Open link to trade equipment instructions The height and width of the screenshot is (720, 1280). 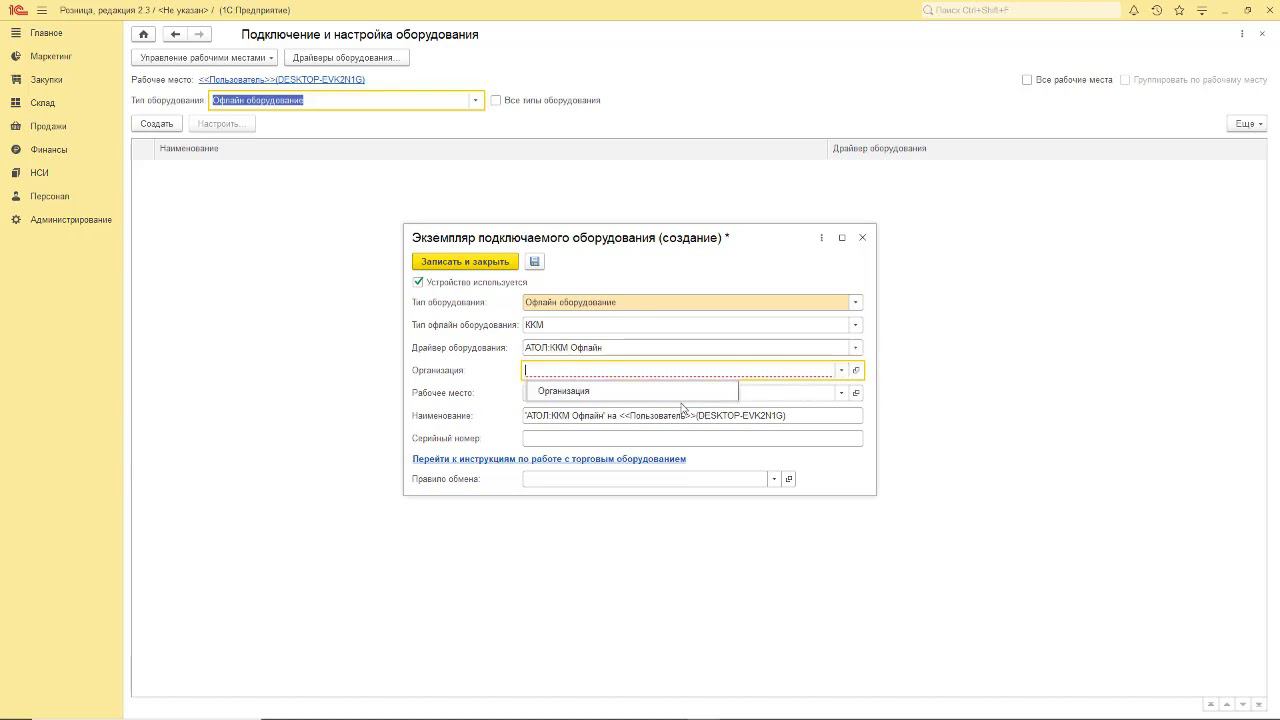click(549, 459)
